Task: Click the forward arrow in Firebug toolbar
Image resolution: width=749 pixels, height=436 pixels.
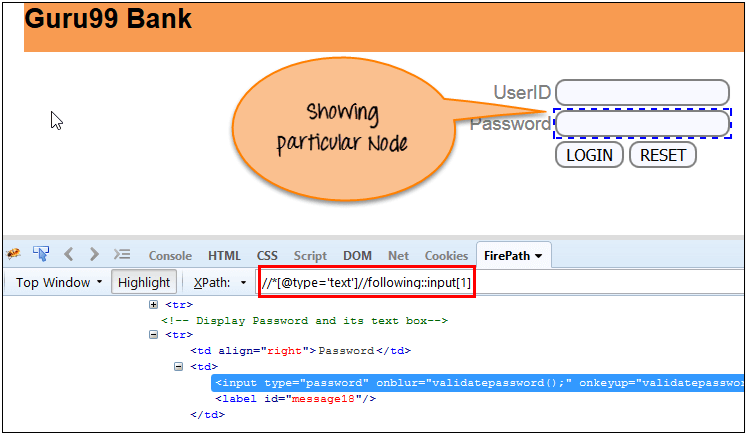Action: 94,254
